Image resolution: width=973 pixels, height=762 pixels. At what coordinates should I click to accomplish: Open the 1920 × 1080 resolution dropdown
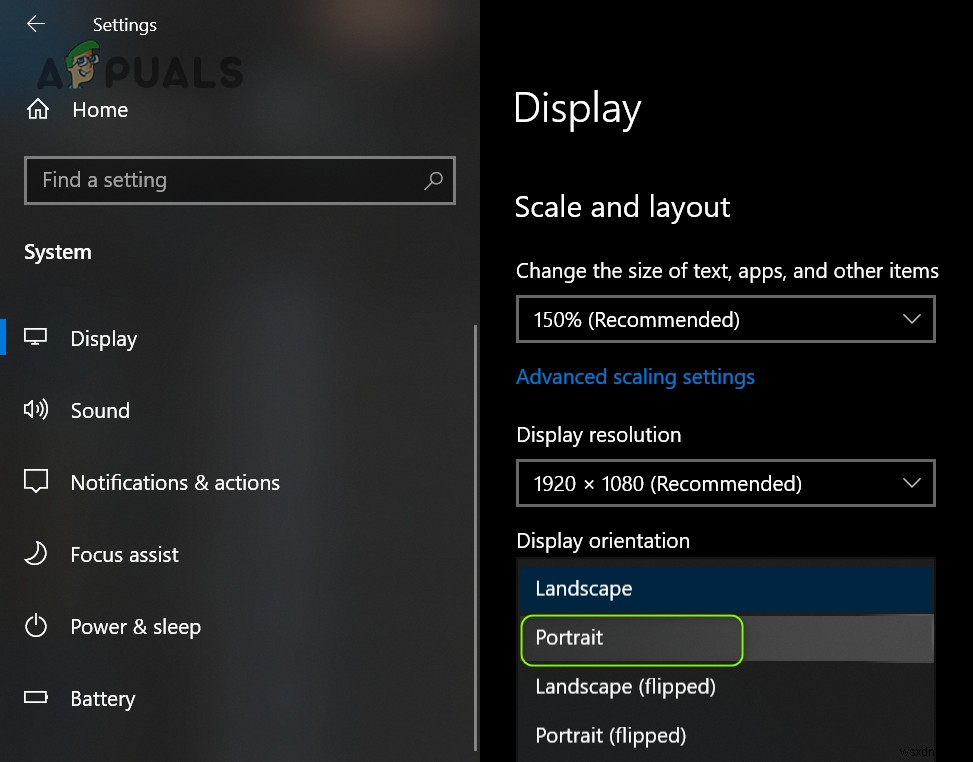tap(725, 483)
